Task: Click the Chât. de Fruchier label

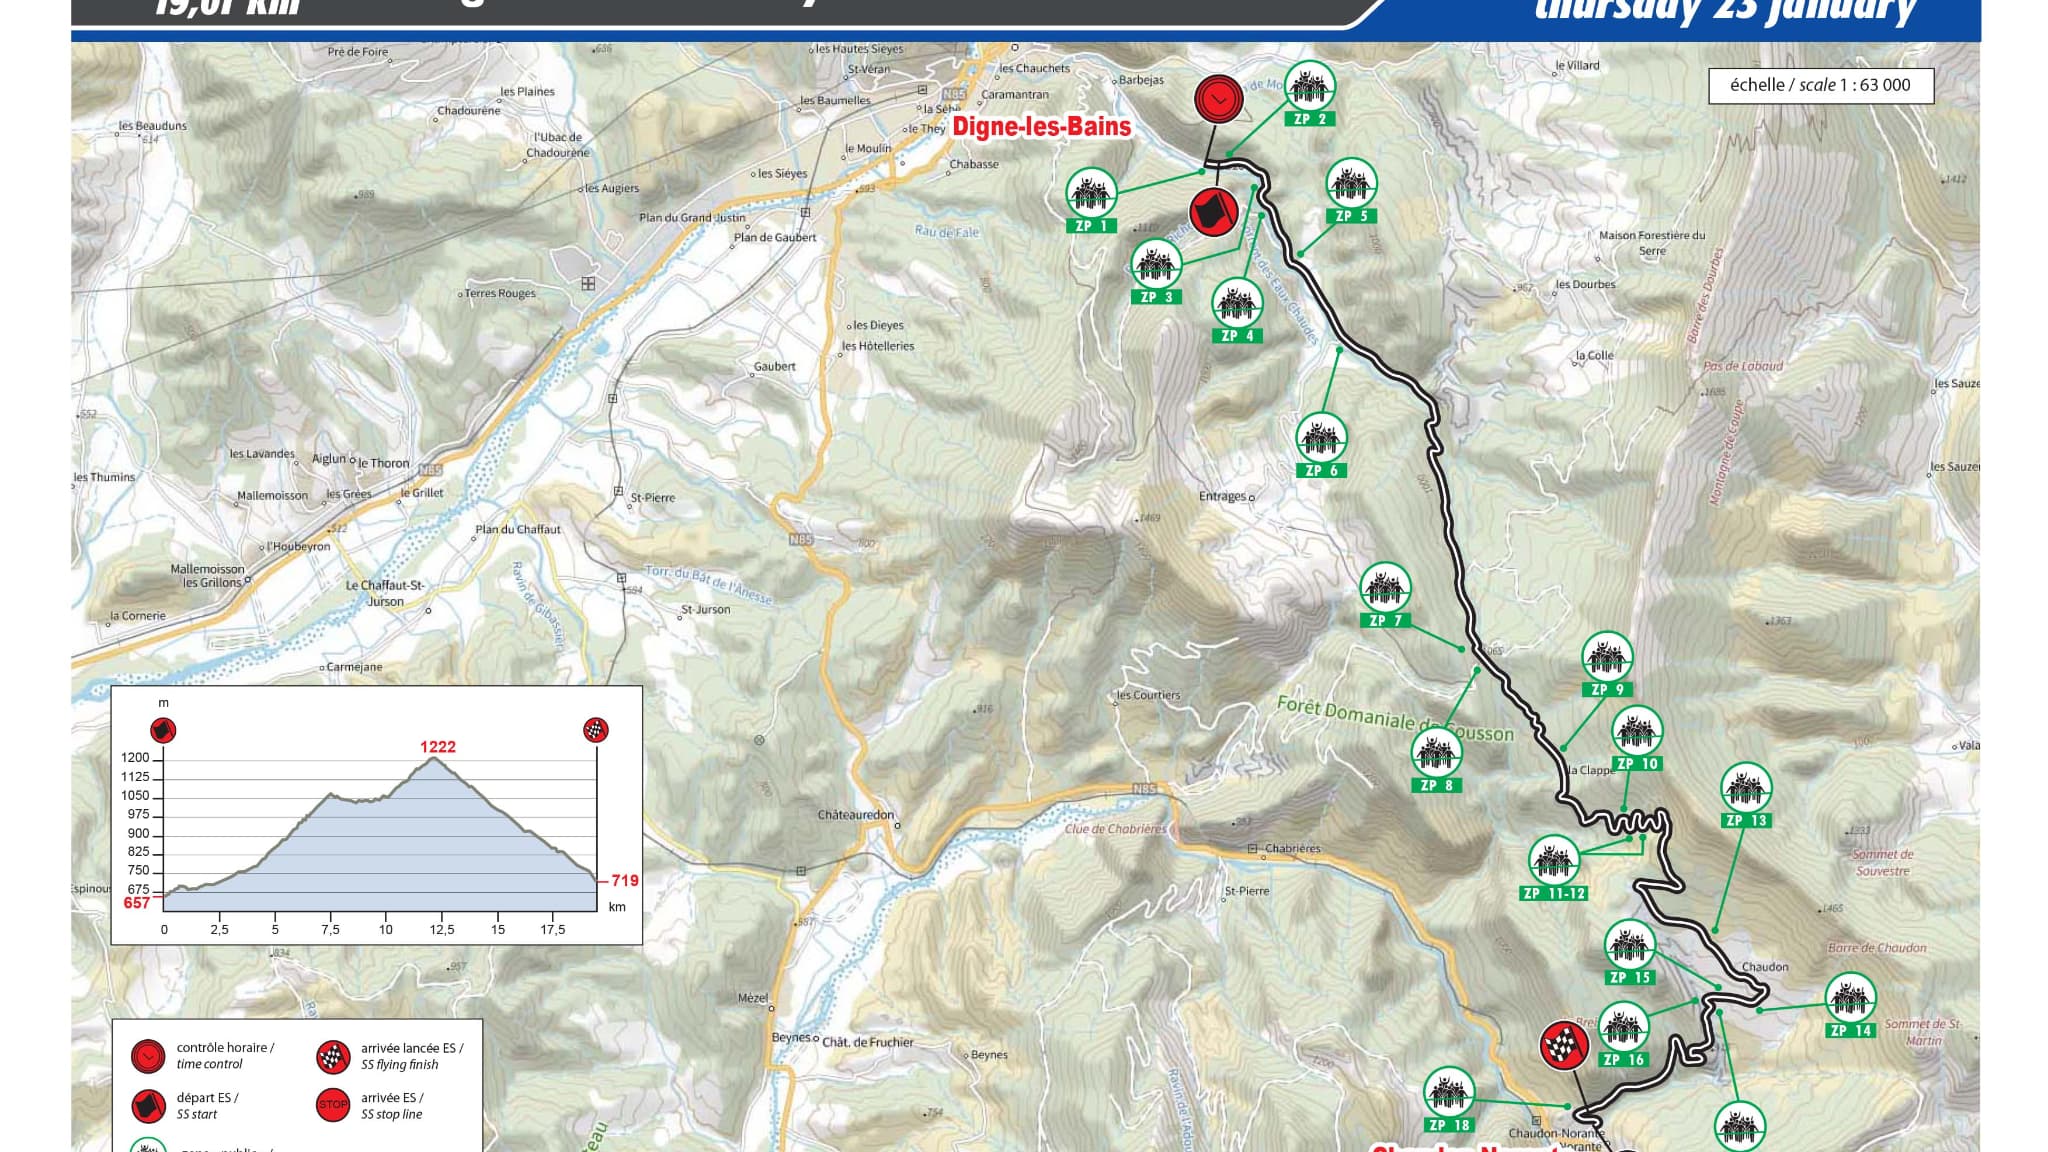Action: (868, 1042)
